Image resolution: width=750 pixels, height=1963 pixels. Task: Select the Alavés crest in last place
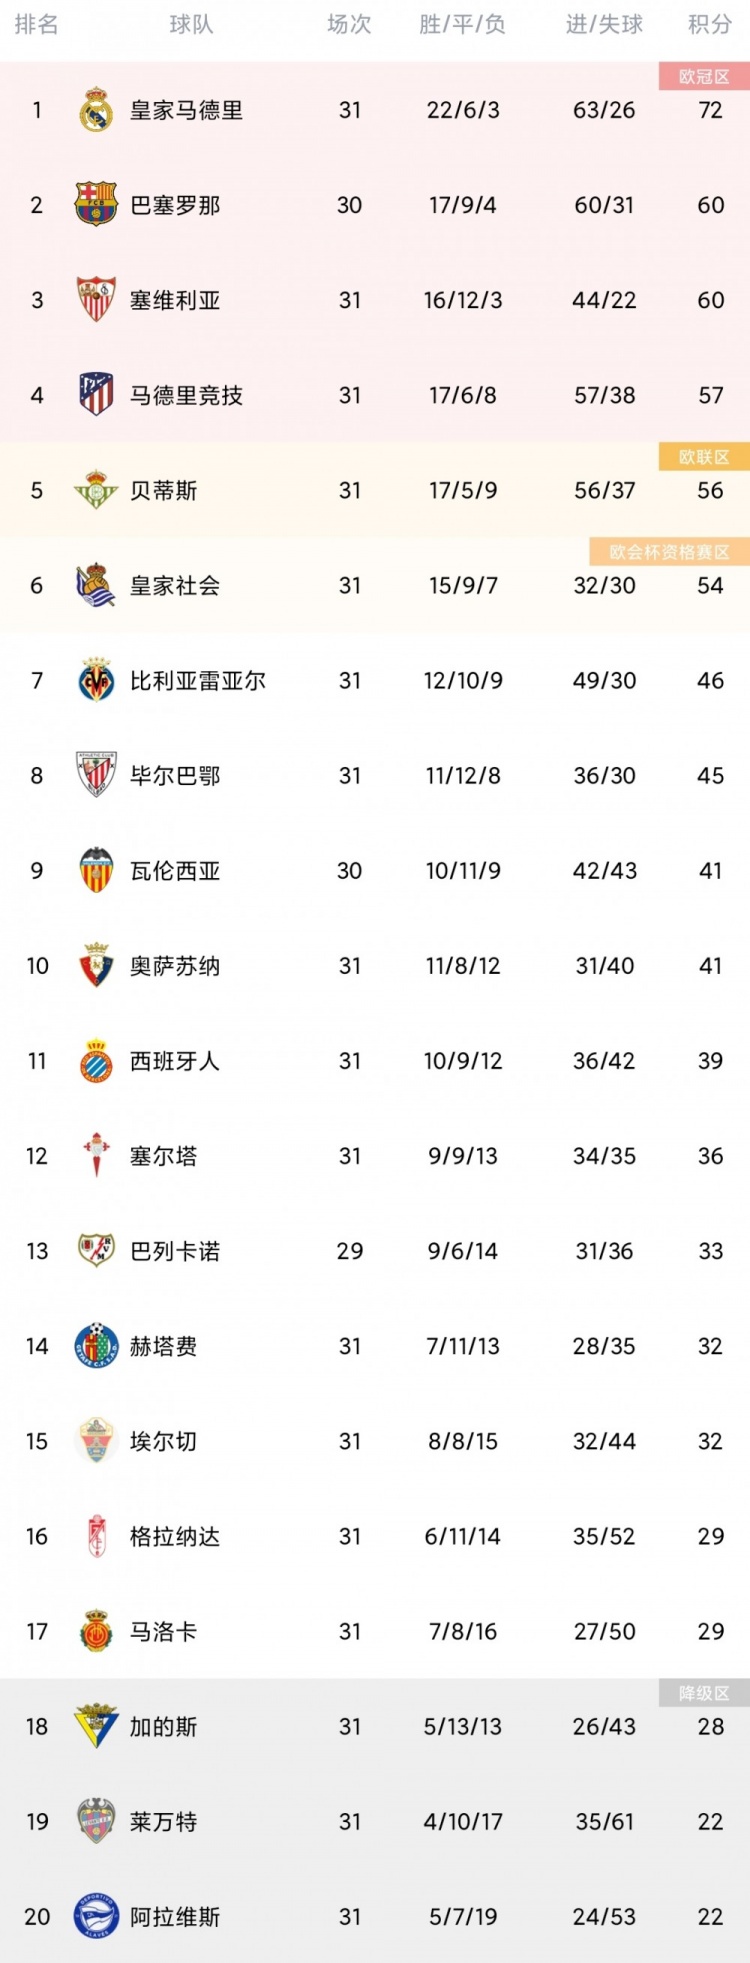tap(96, 1917)
